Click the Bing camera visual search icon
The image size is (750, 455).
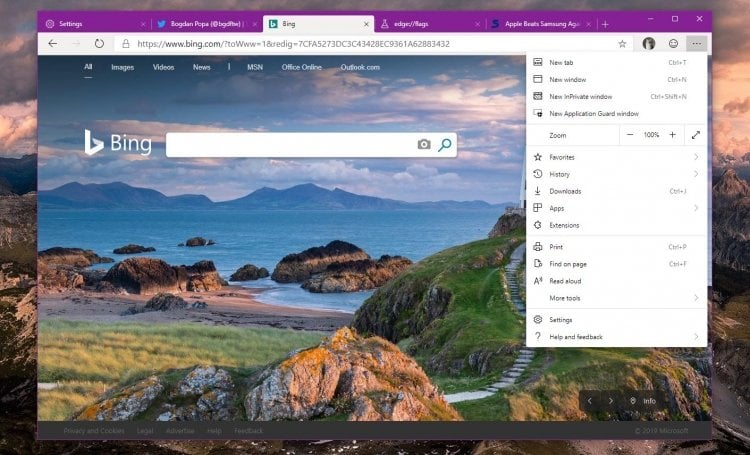click(424, 144)
